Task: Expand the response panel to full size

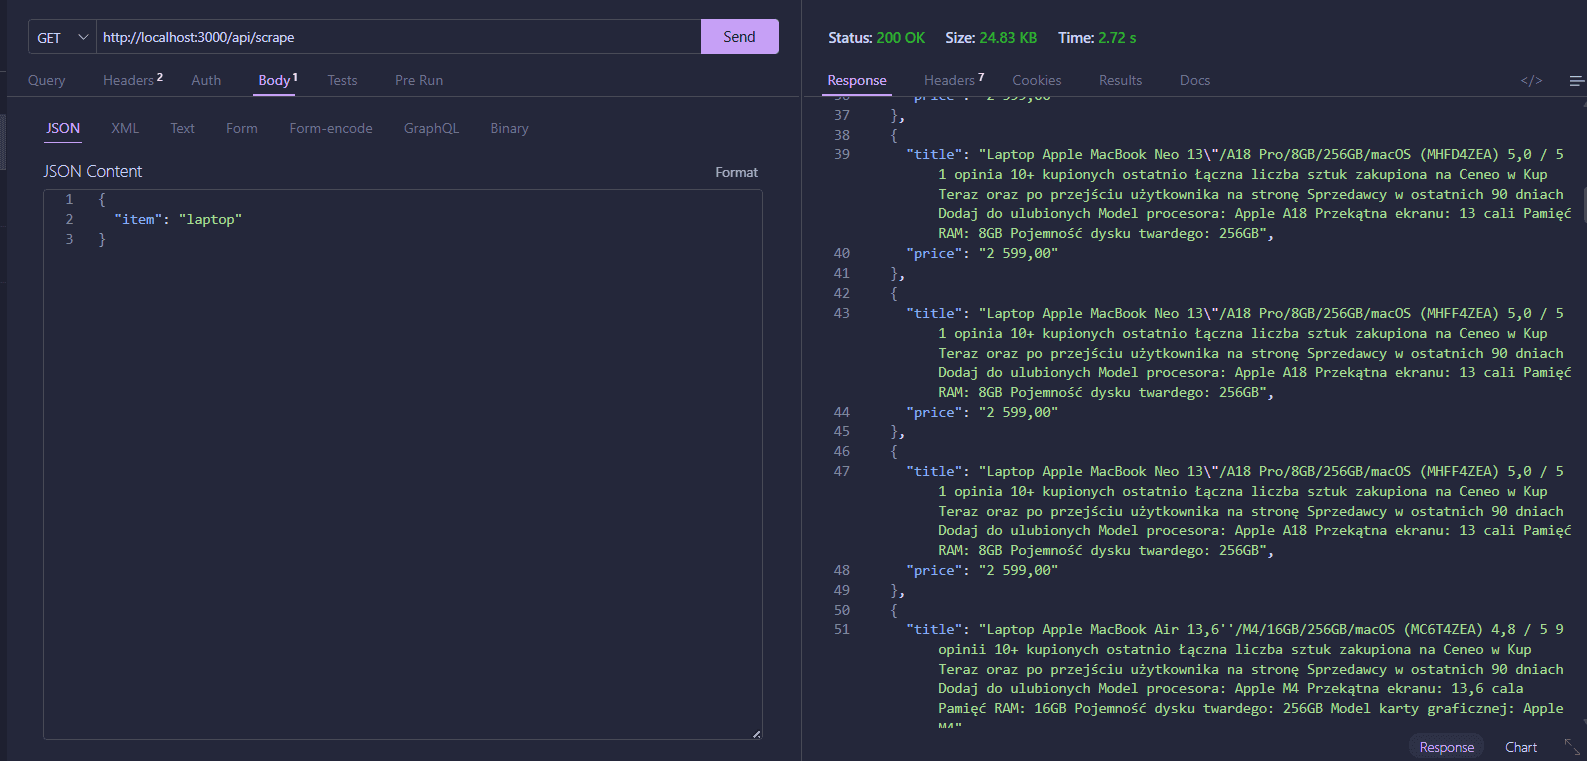Action: [1572, 747]
